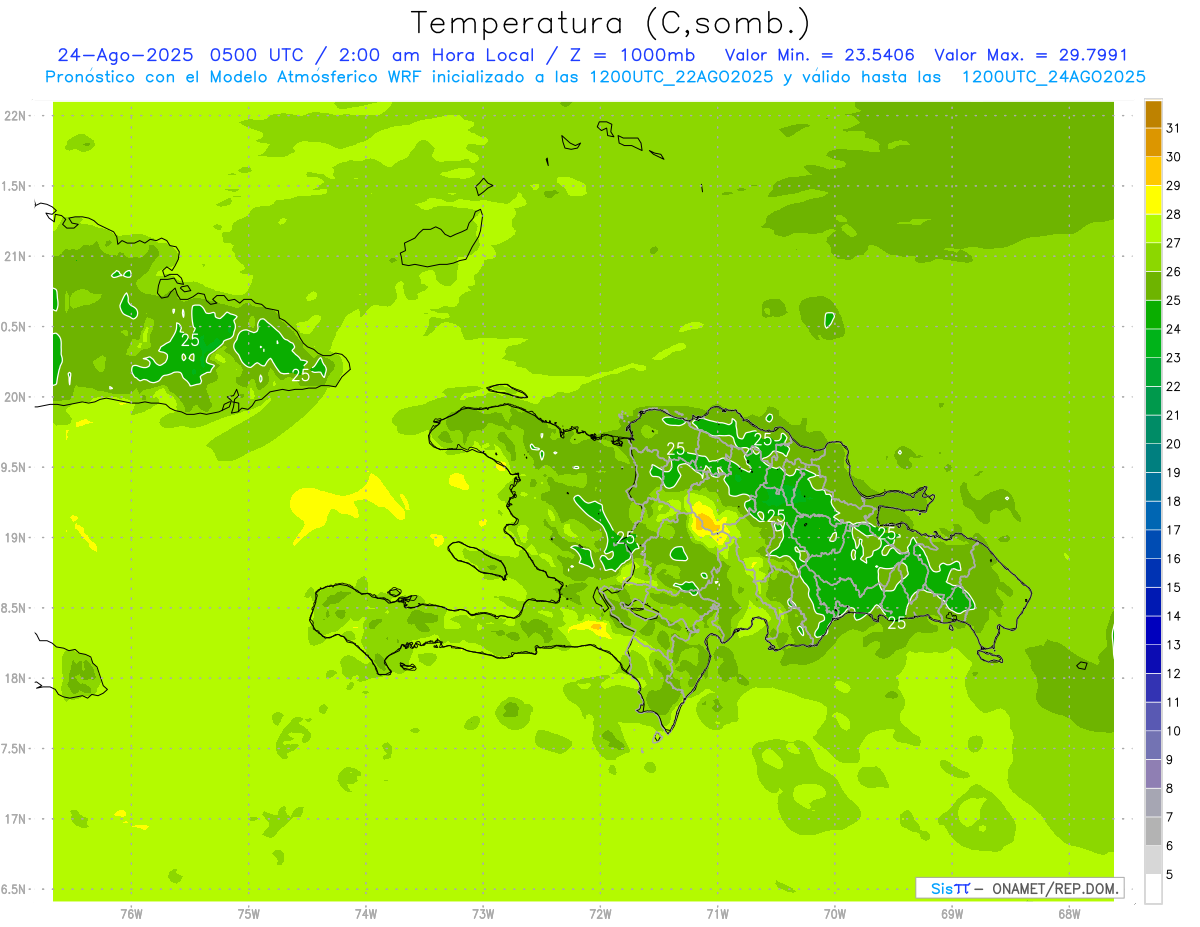Click the '1200UTC_24AGO2025' valid-until time
Viewport: 1200px width, 927px height.
coord(1052,77)
